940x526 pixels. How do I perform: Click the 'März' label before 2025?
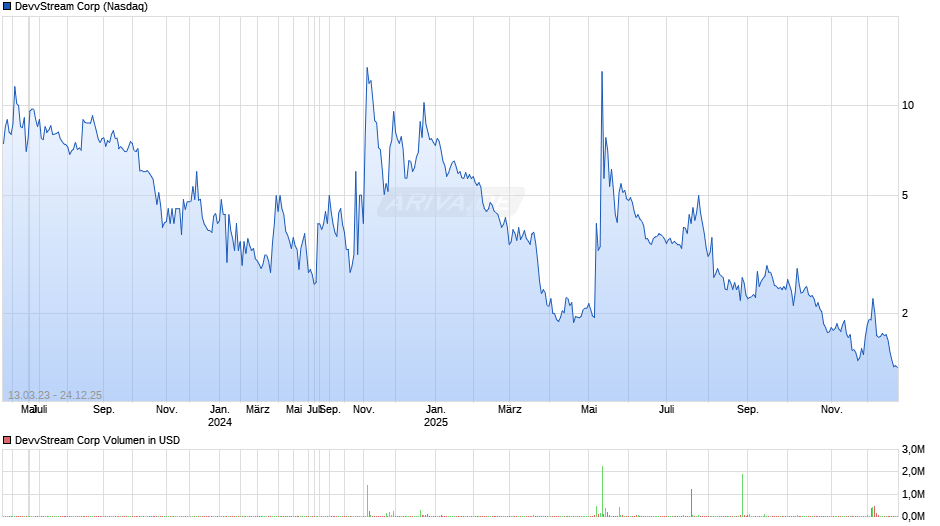click(258, 410)
